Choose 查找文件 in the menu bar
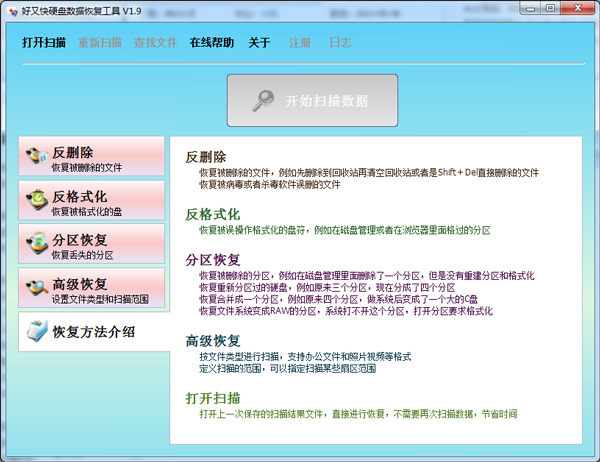 pyautogui.click(x=155, y=43)
